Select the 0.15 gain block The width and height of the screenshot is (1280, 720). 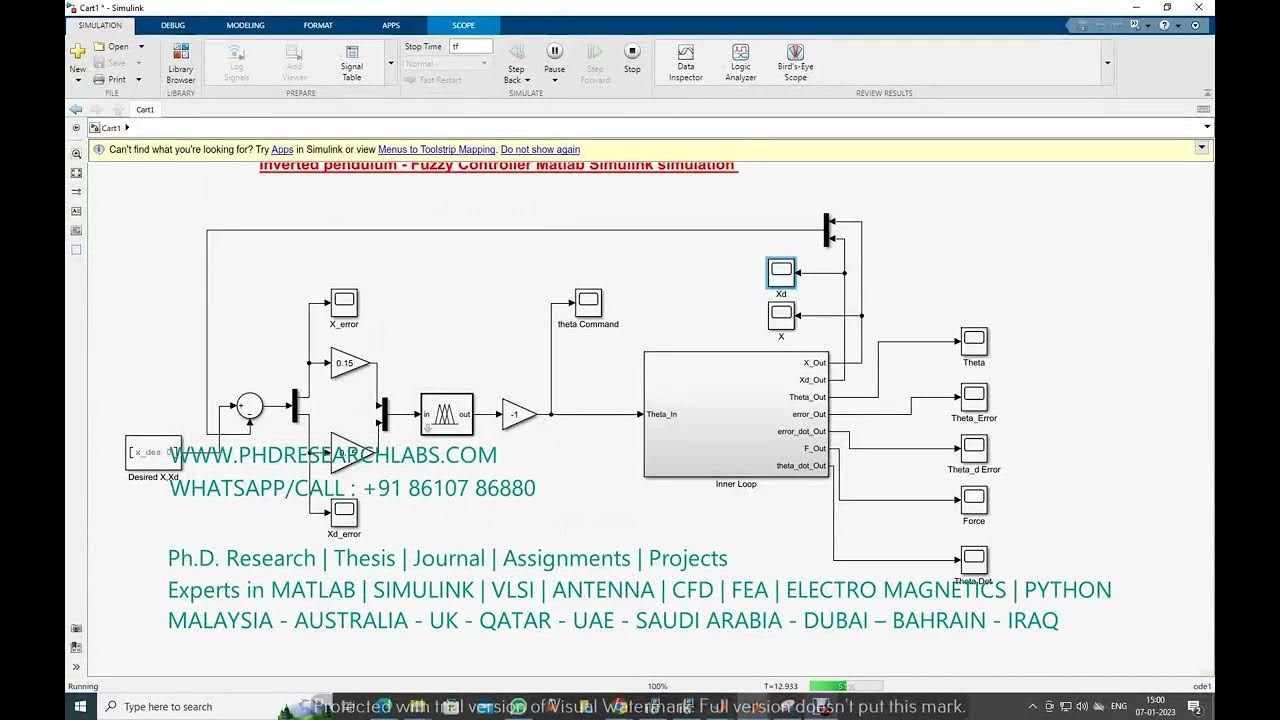tap(350, 363)
